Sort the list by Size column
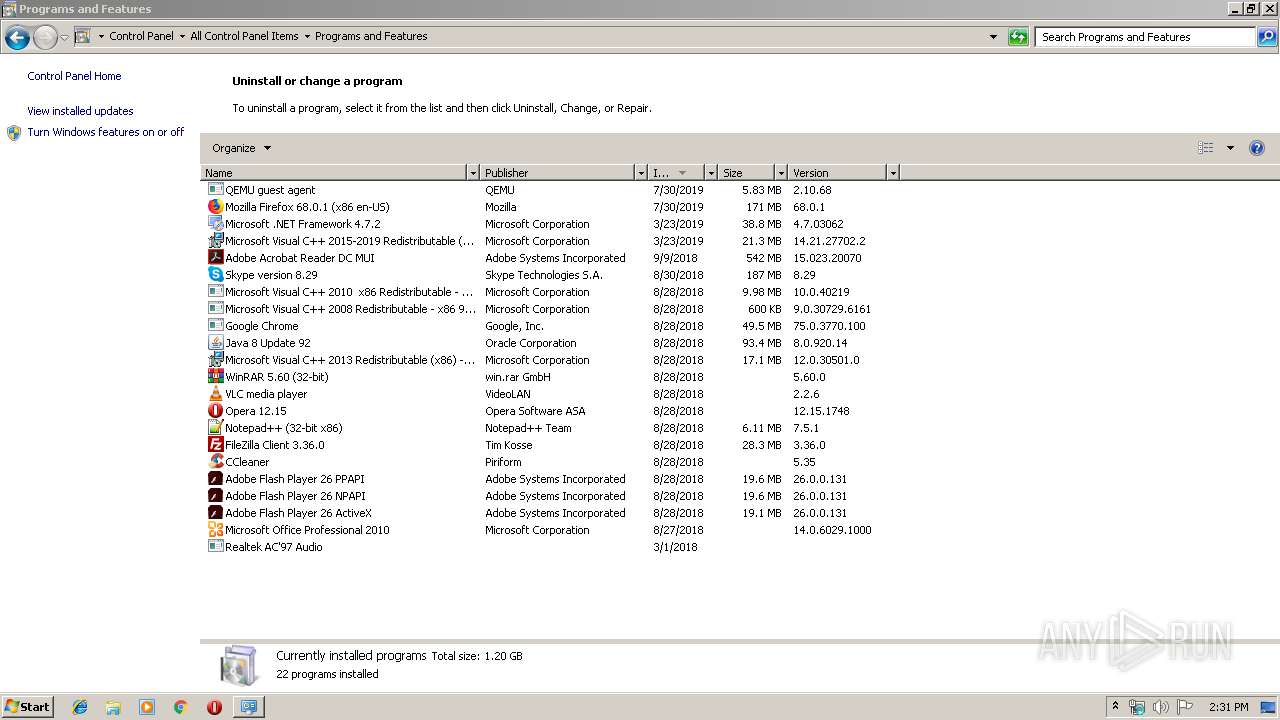 [x=746, y=173]
